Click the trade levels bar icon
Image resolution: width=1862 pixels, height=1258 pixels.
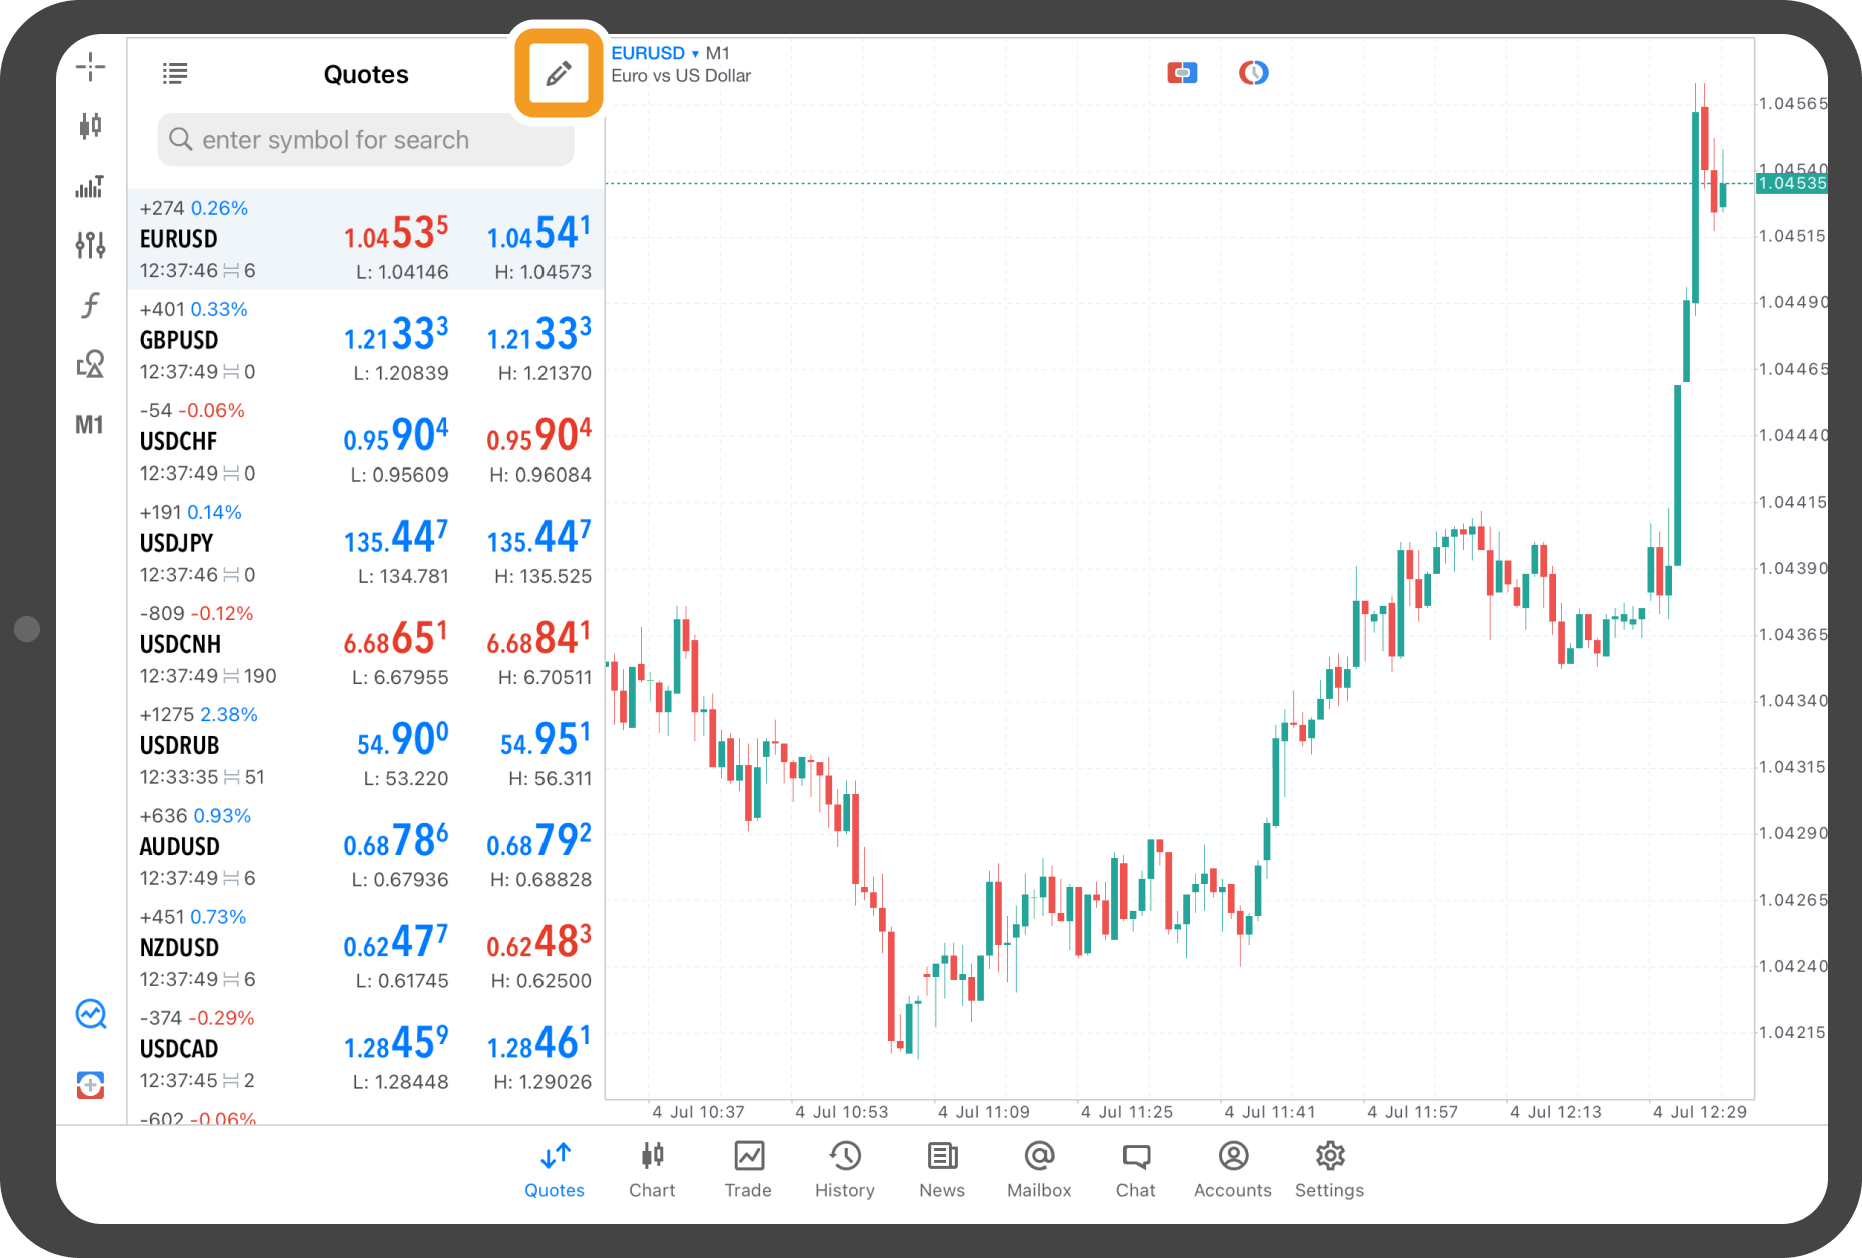[x=90, y=187]
